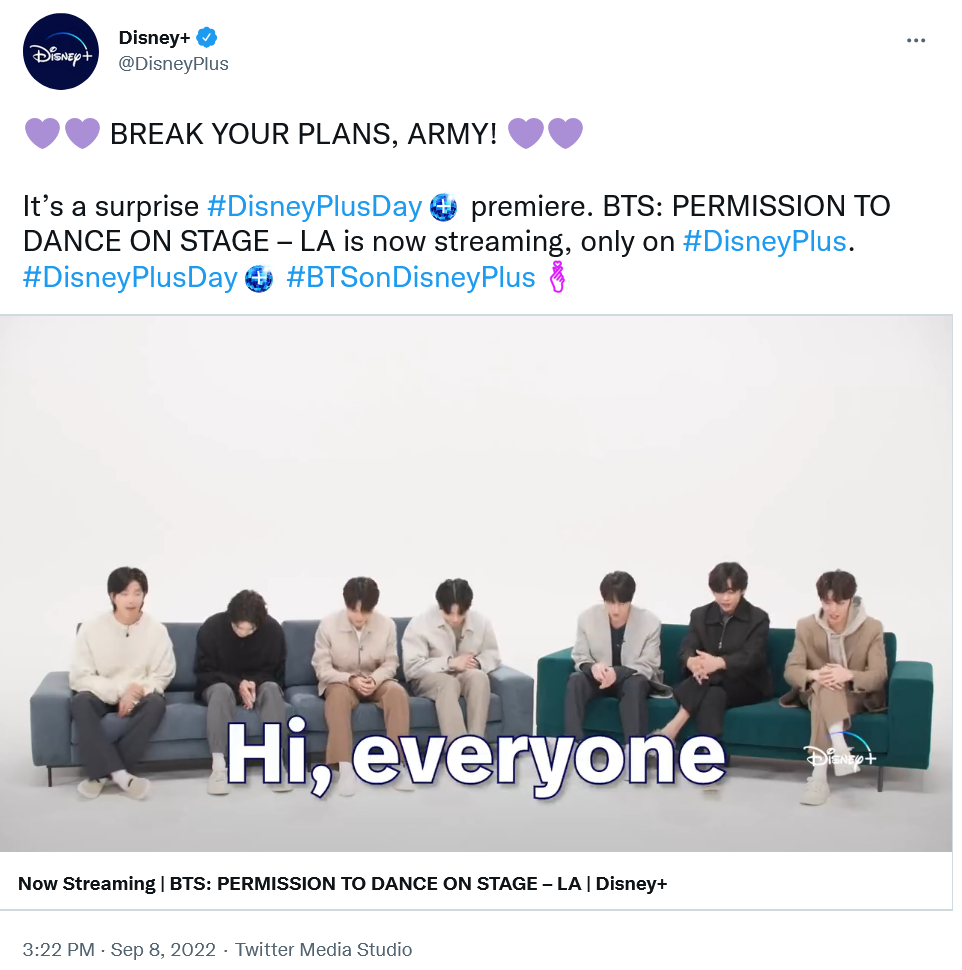Play the BTS video thumbnail
This screenshot has width=962, height=970.
coord(476,583)
